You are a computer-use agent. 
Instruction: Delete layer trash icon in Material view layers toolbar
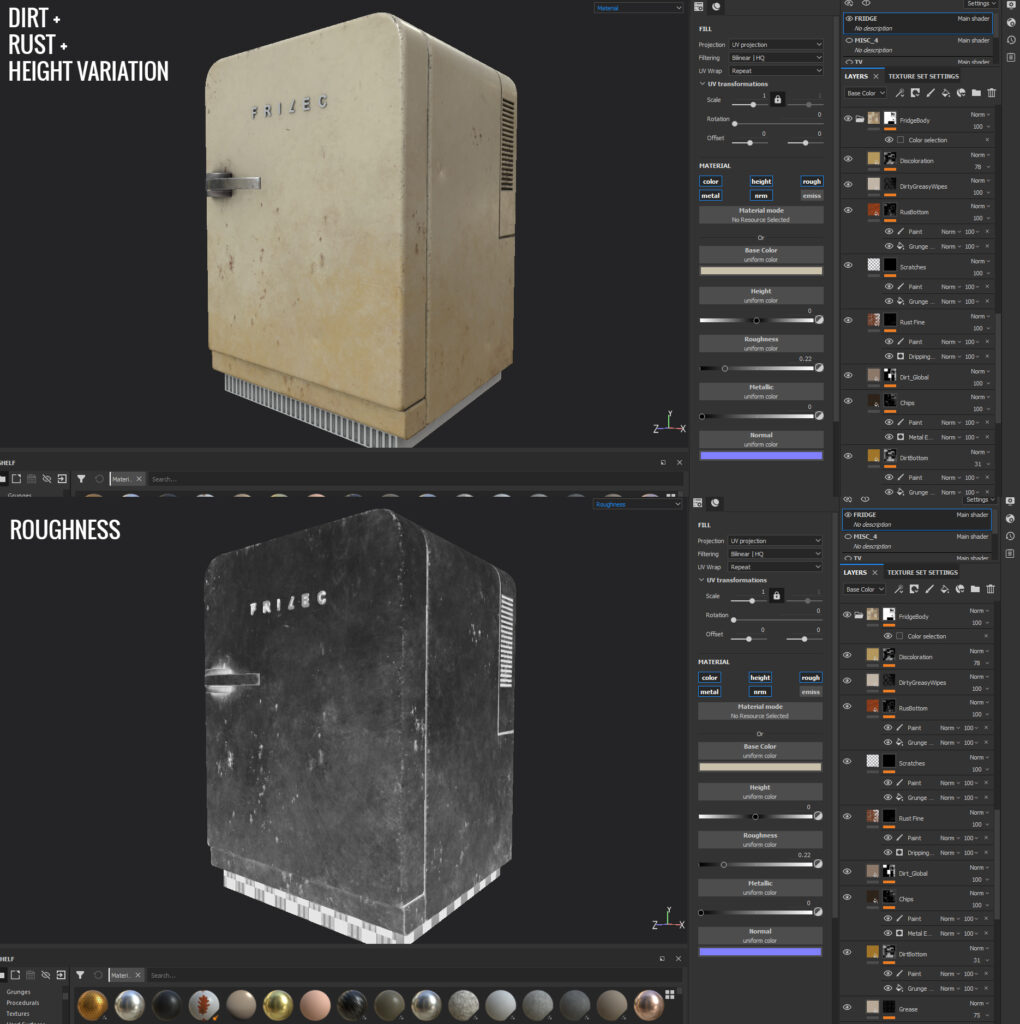pyautogui.click(x=991, y=93)
